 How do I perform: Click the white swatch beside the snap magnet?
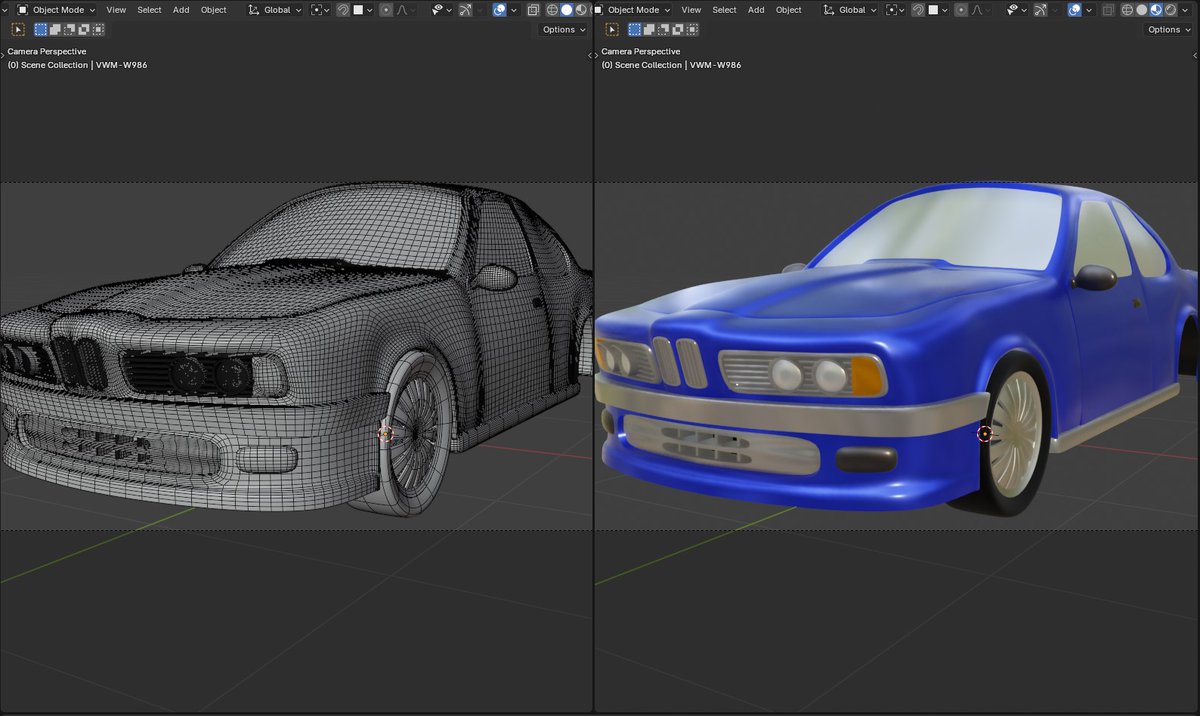pyautogui.click(x=357, y=9)
